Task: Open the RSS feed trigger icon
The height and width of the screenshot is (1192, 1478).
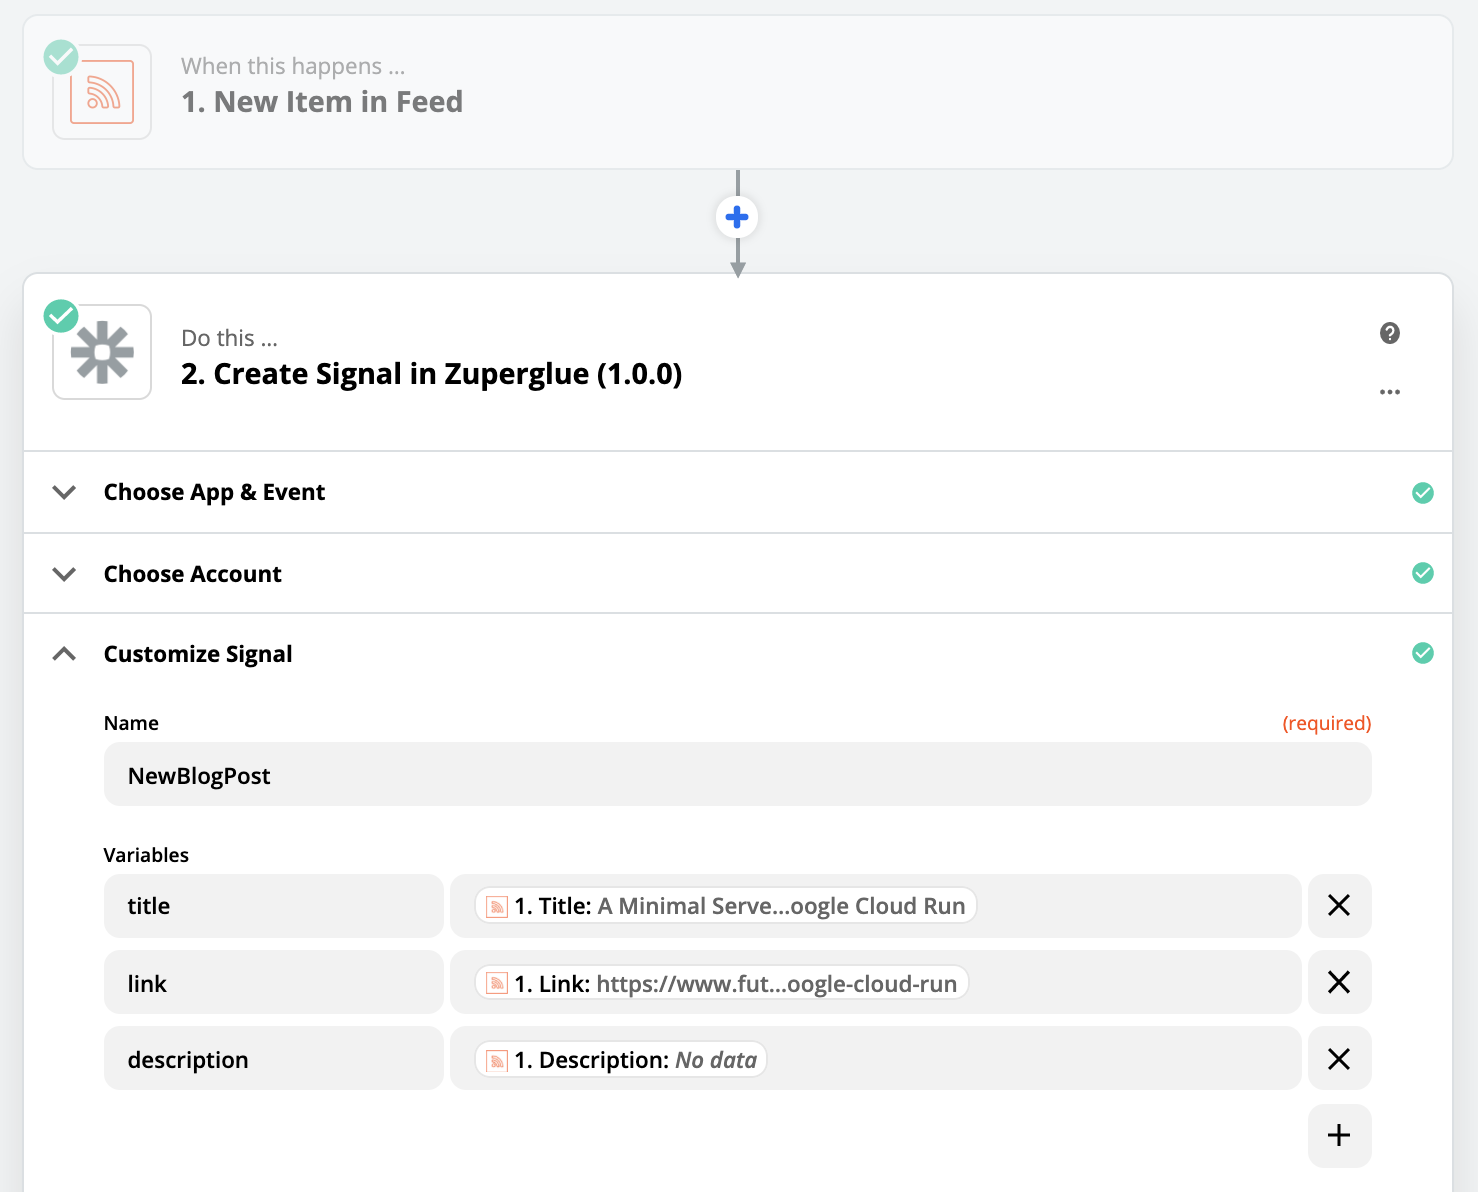Action: tap(102, 92)
